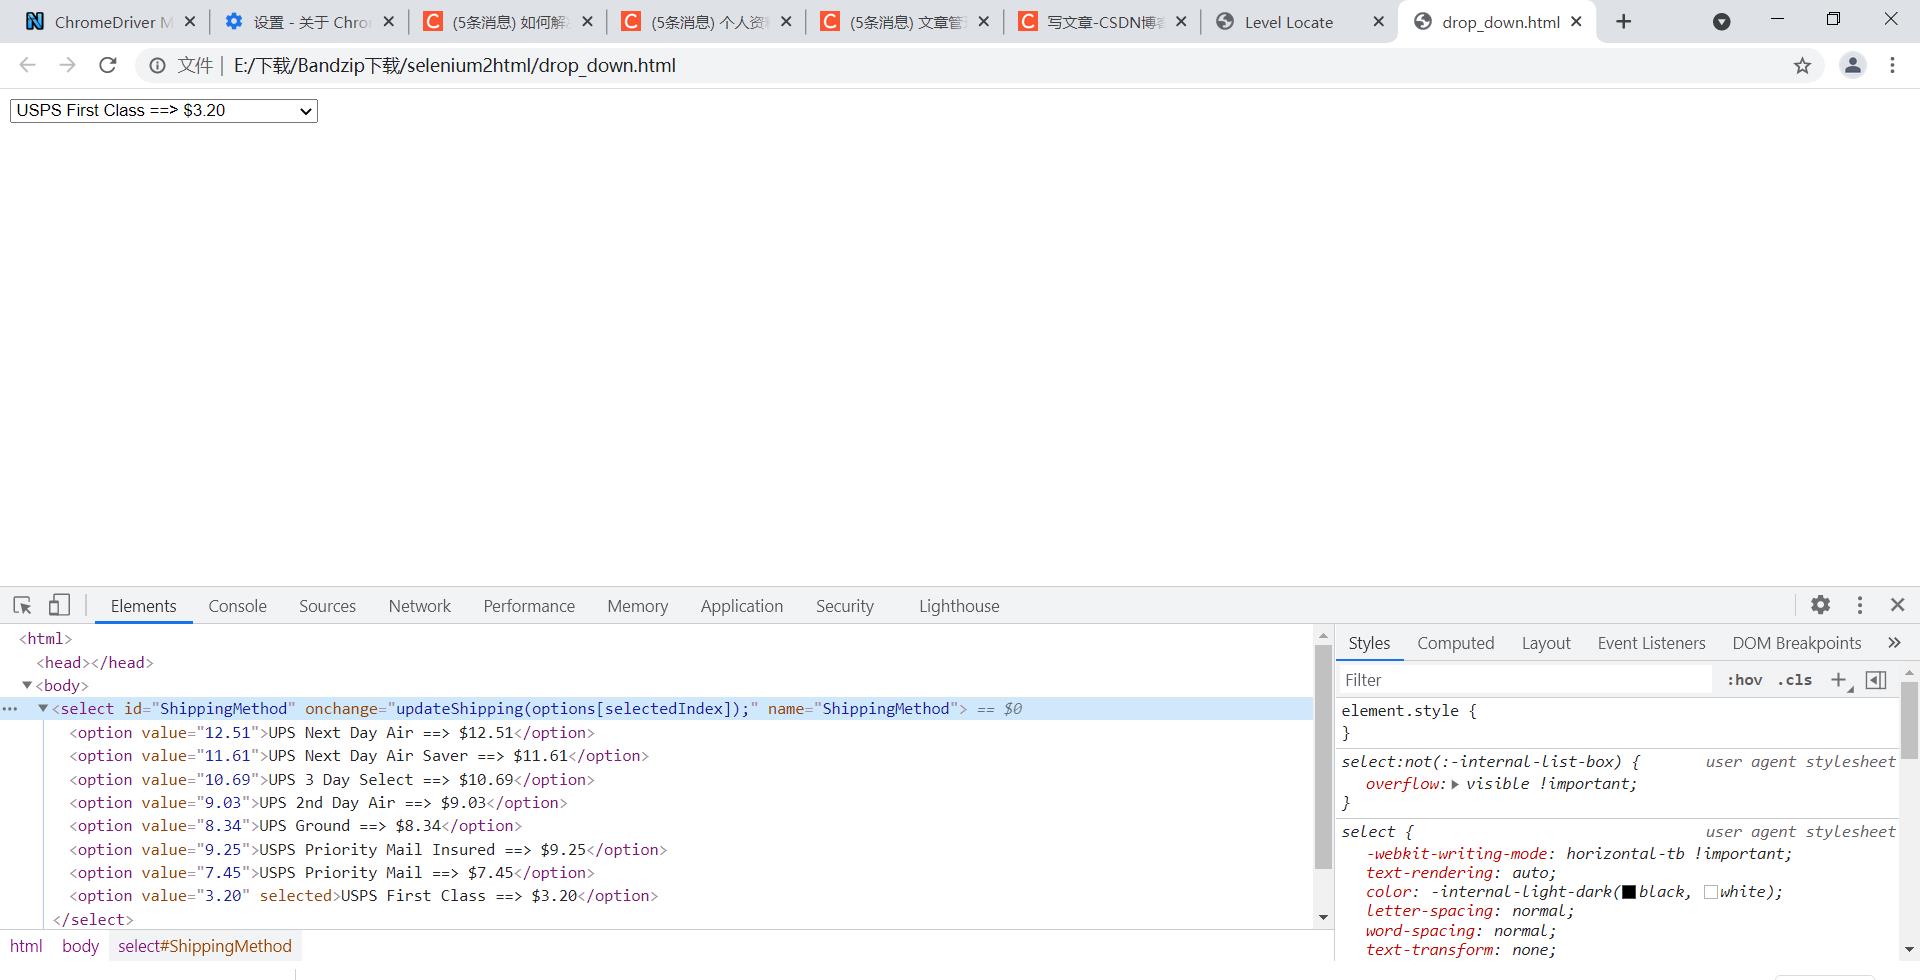This screenshot has height=980, width=1920.
Task: Open the Application panel tab
Action: coord(741,606)
